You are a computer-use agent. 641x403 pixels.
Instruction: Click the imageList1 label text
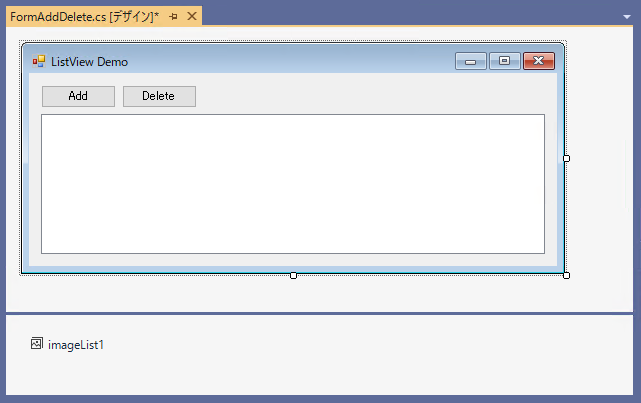coord(76,345)
